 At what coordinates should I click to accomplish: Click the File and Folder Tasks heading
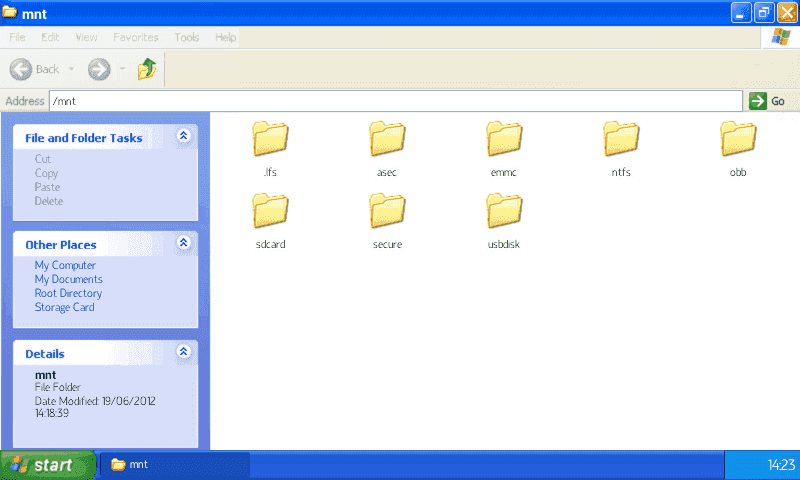[x=84, y=138]
